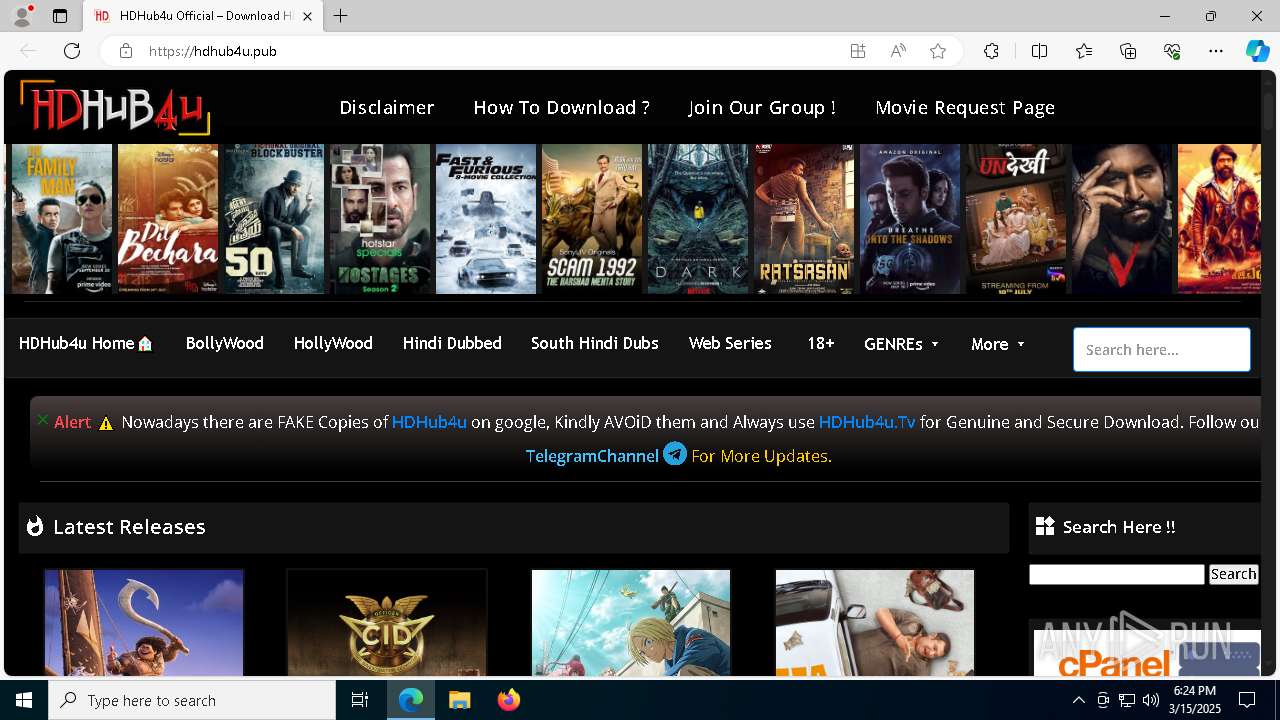Open the volume speaker tray icon
The height and width of the screenshot is (720, 1280).
tap(1150, 700)
